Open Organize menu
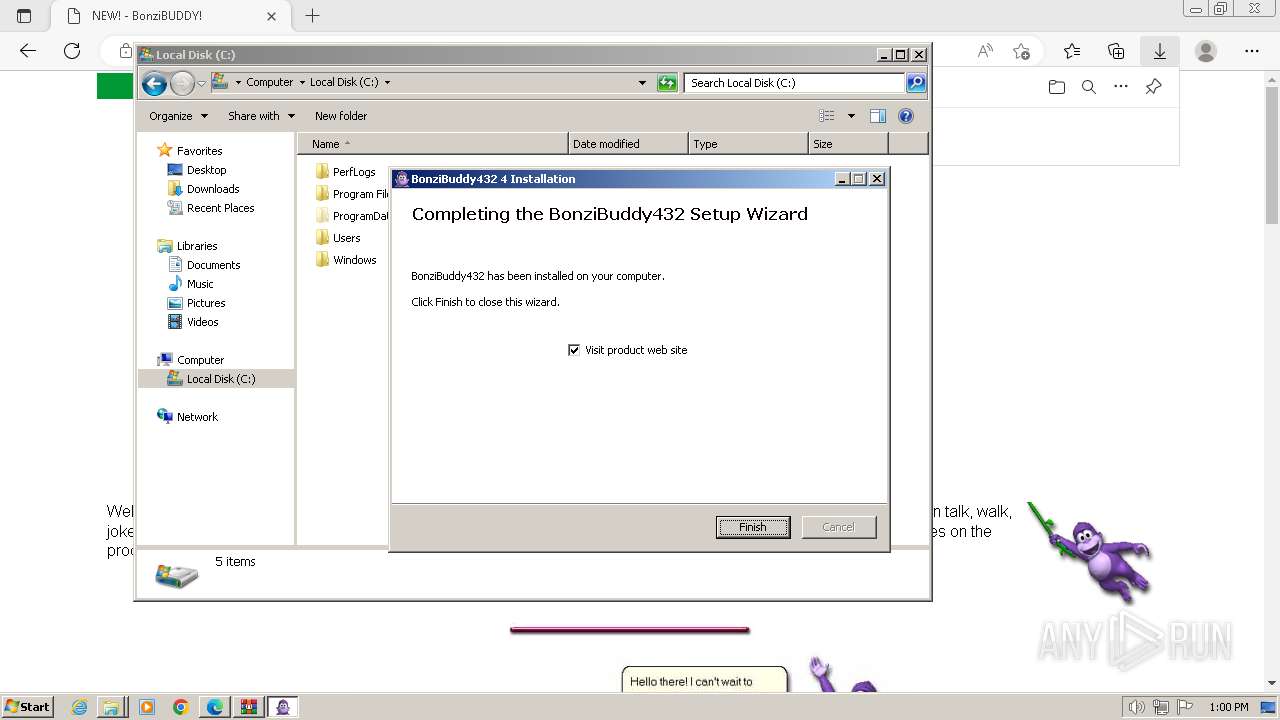This screenshot has width=1280, height=720. tap(178, 116)
